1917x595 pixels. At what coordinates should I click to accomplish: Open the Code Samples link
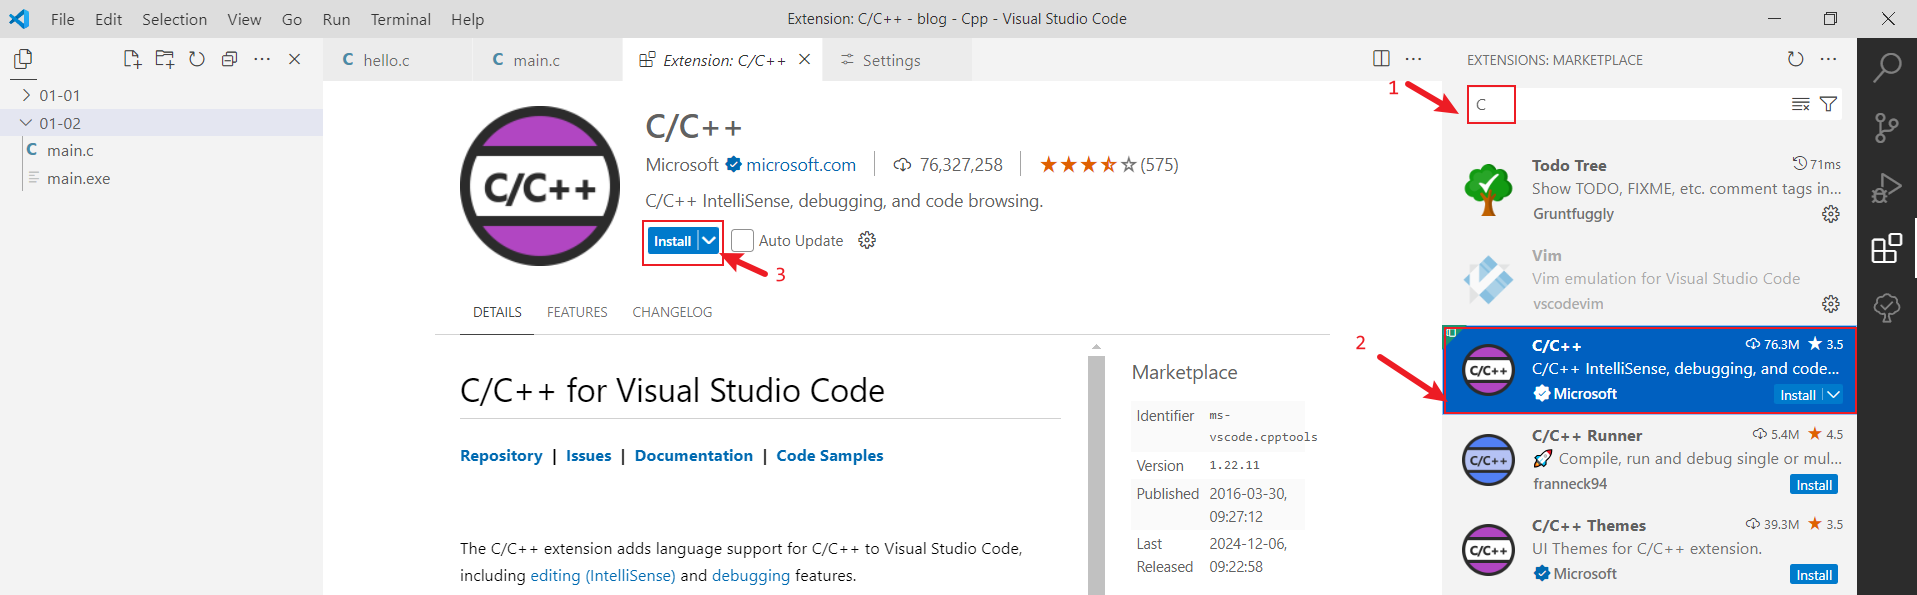click(830, 455)
